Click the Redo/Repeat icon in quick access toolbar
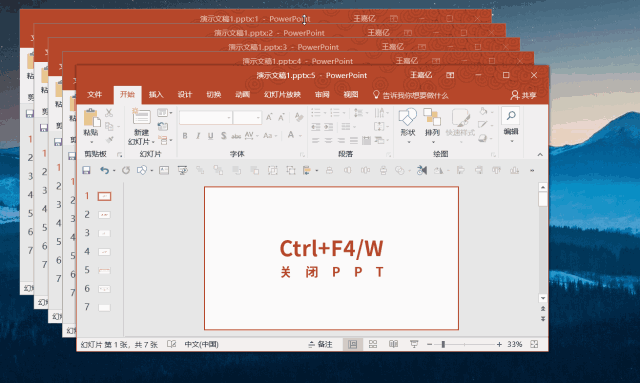 [126, 170]
